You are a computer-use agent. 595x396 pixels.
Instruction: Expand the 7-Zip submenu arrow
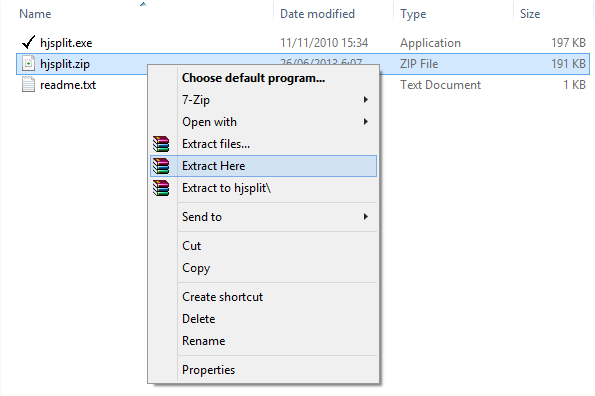point(365,100)
